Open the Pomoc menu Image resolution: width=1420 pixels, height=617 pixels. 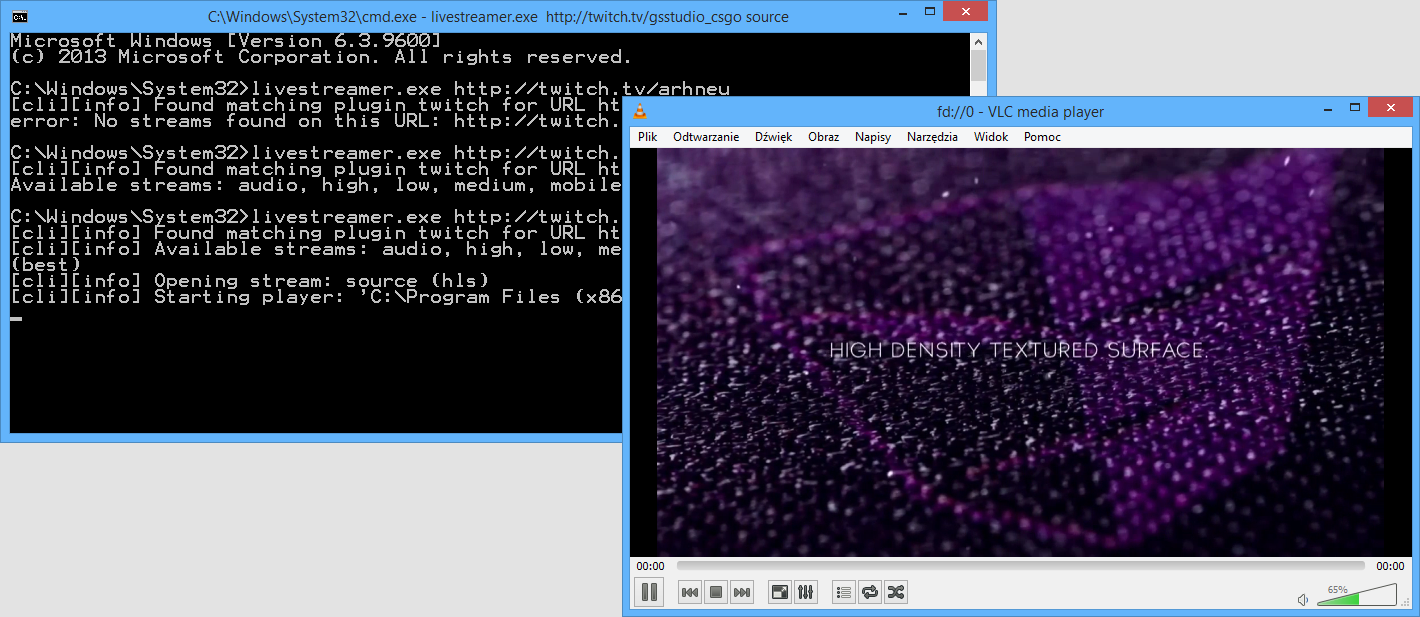point(1042,137)
